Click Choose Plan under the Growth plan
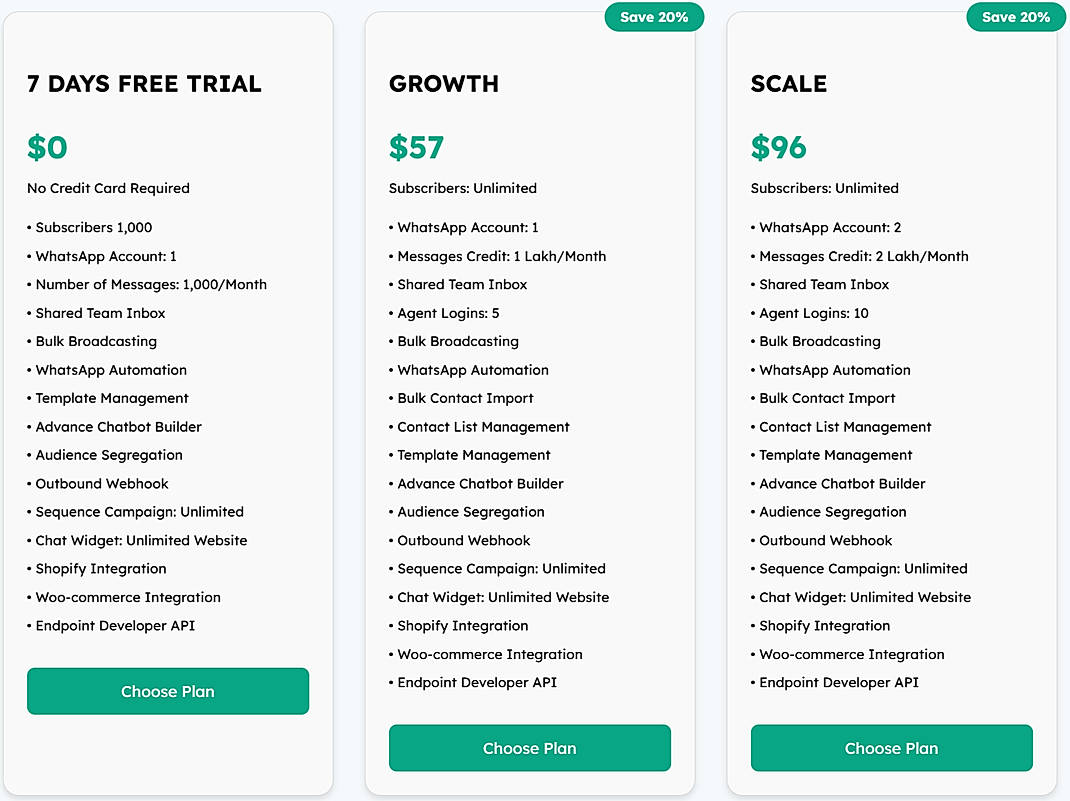This screenshot has width=1070, height=801. point(529,747)
